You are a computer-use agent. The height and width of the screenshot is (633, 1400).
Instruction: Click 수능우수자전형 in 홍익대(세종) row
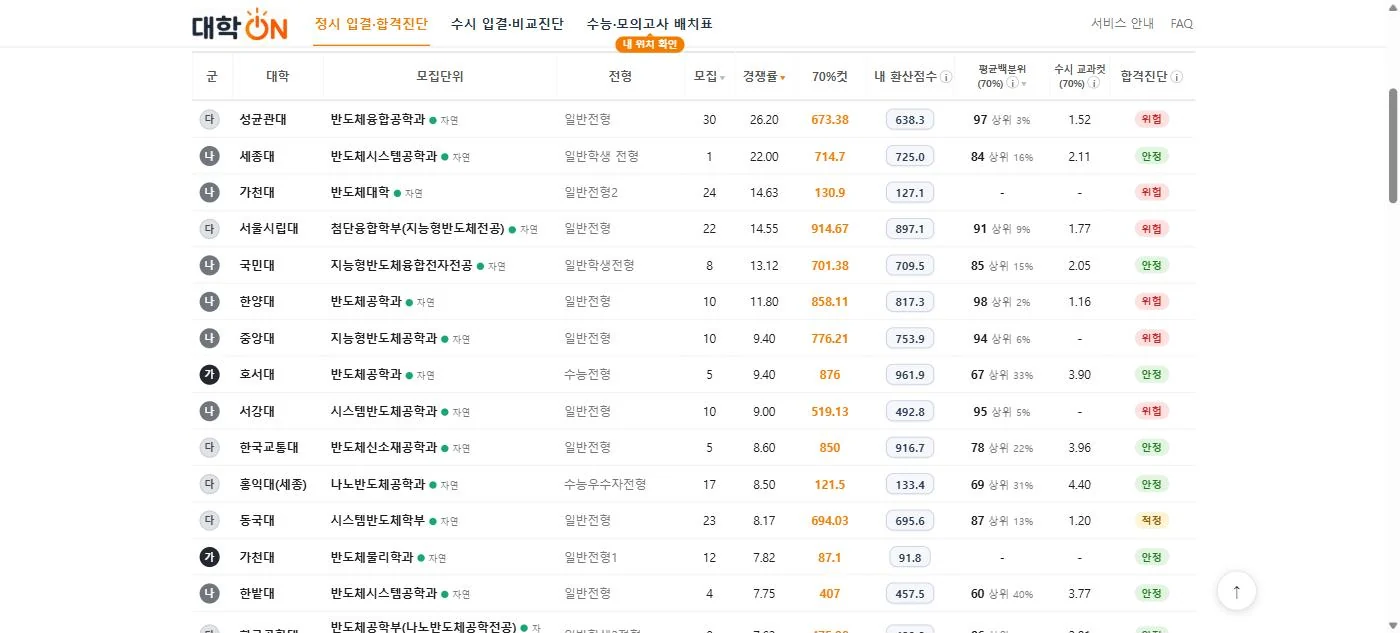[x=605, y=484]
